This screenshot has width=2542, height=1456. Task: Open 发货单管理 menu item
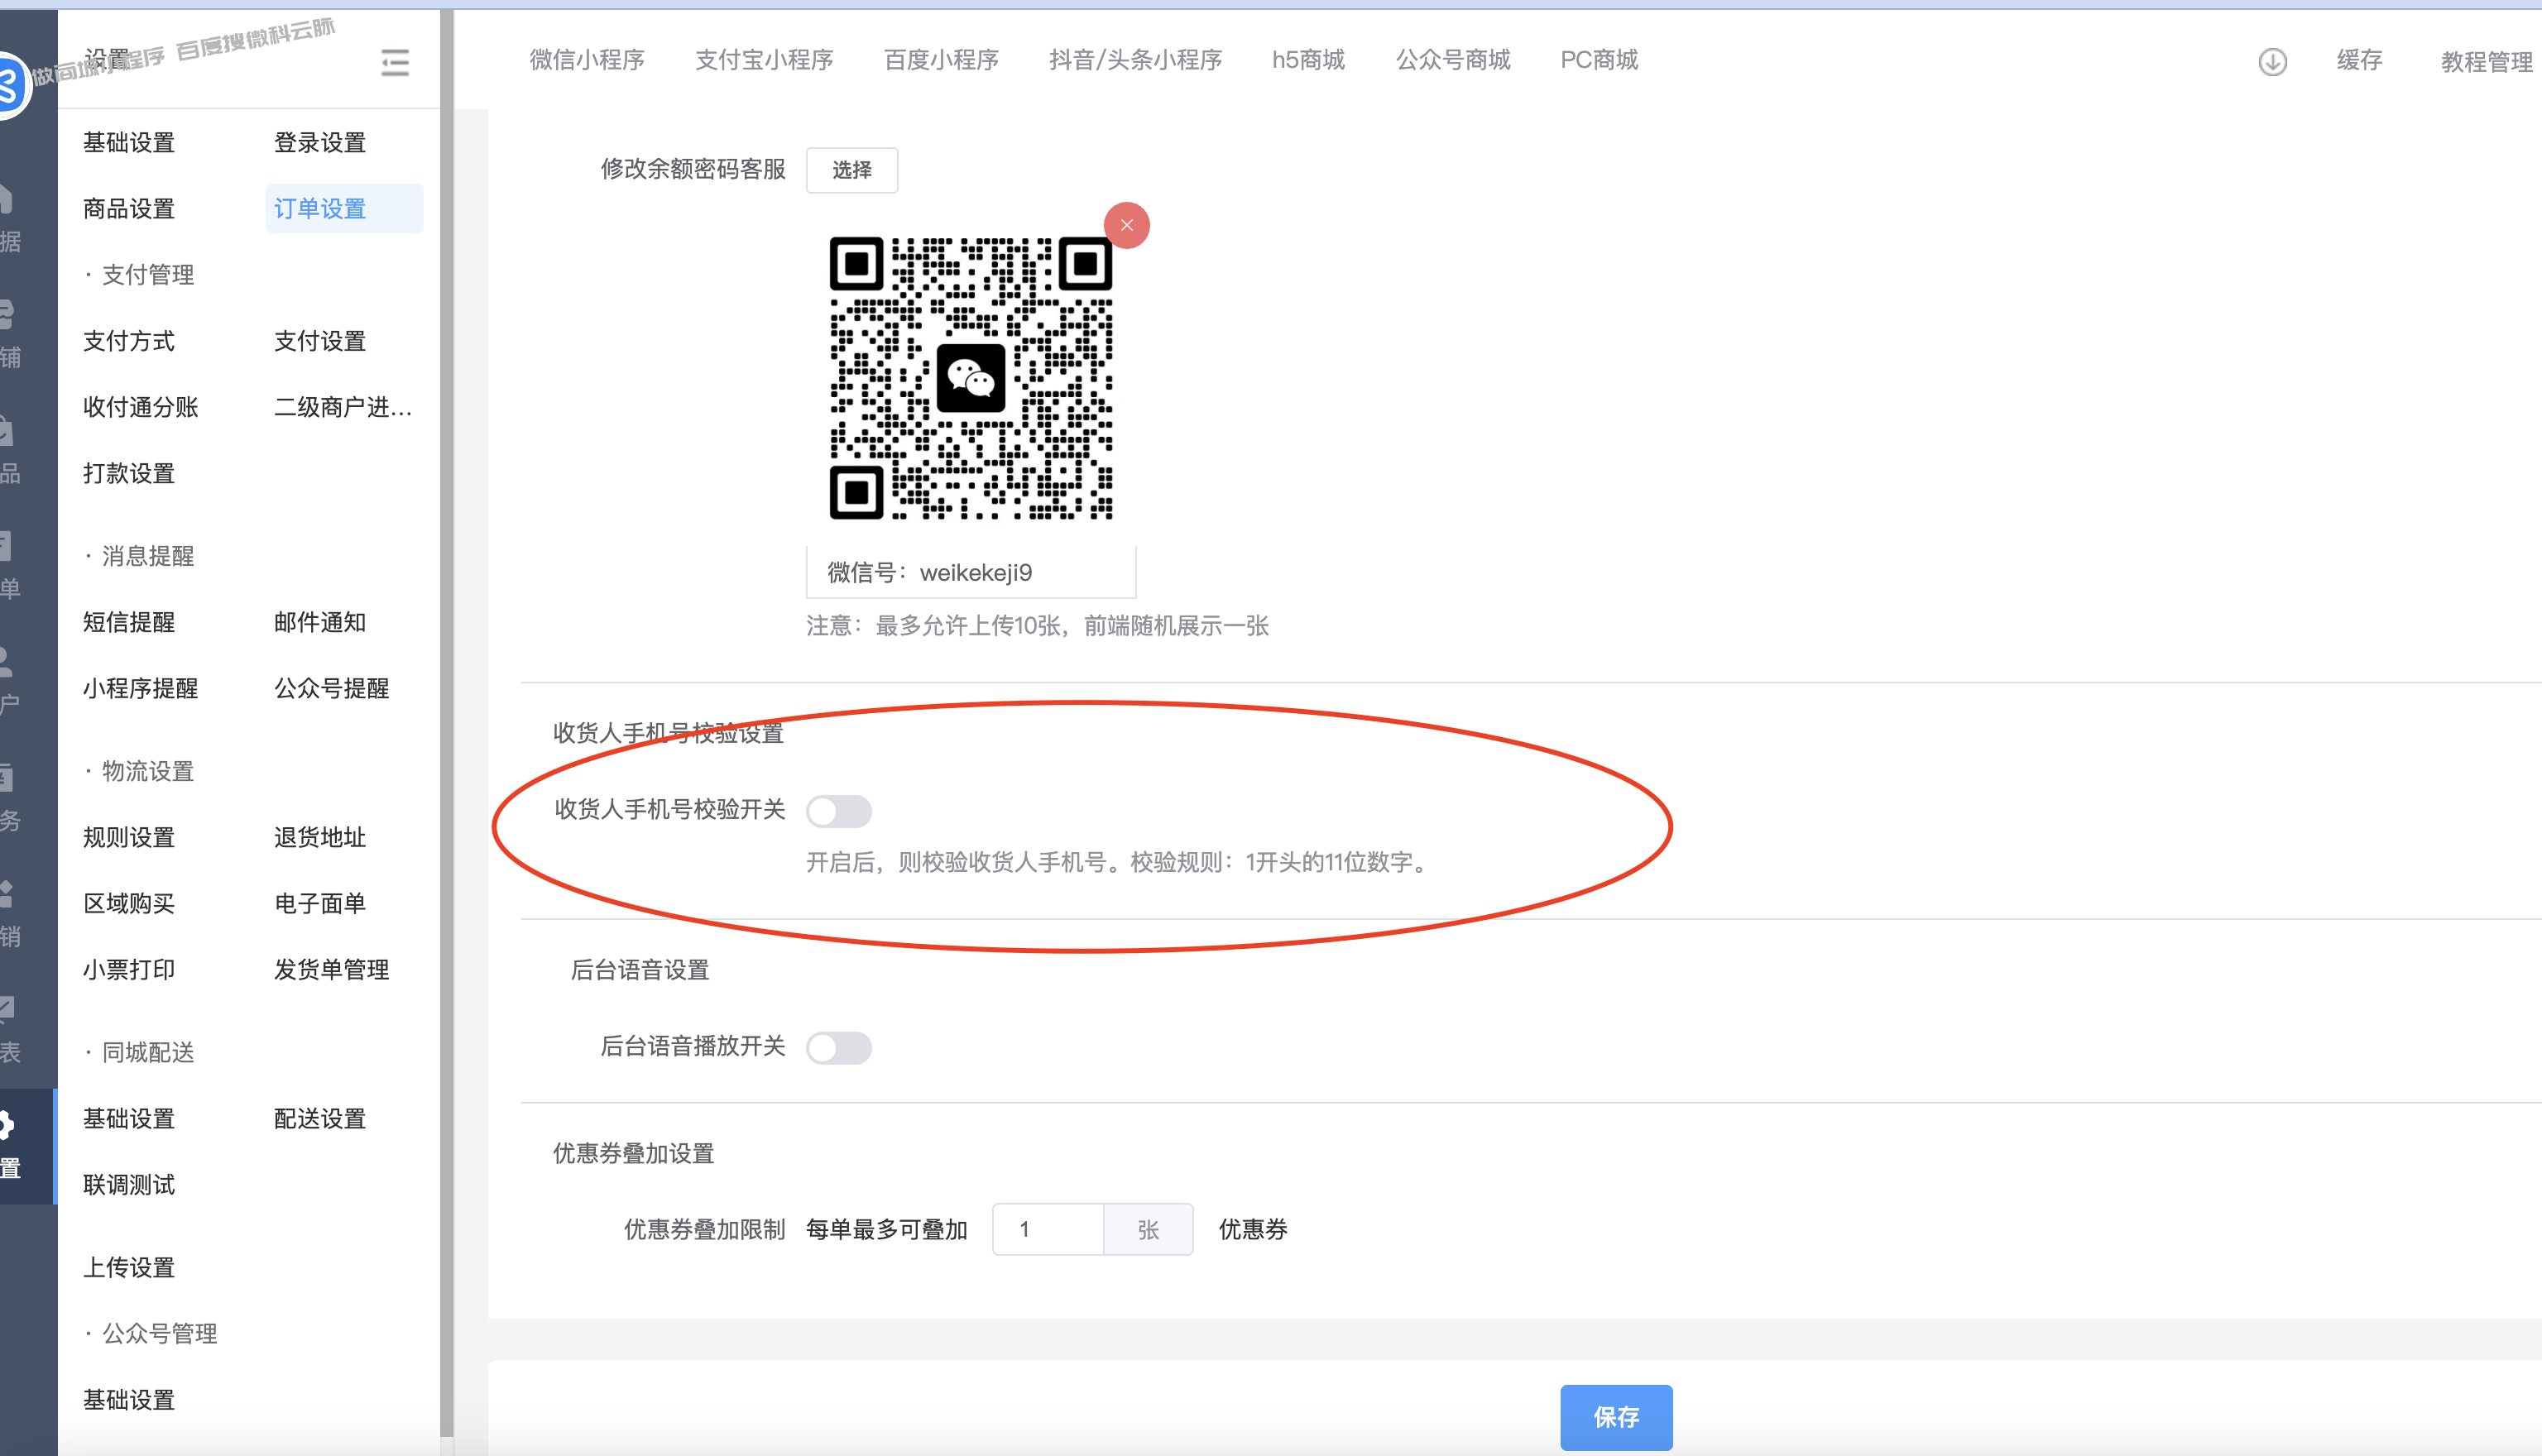point(332,969)
